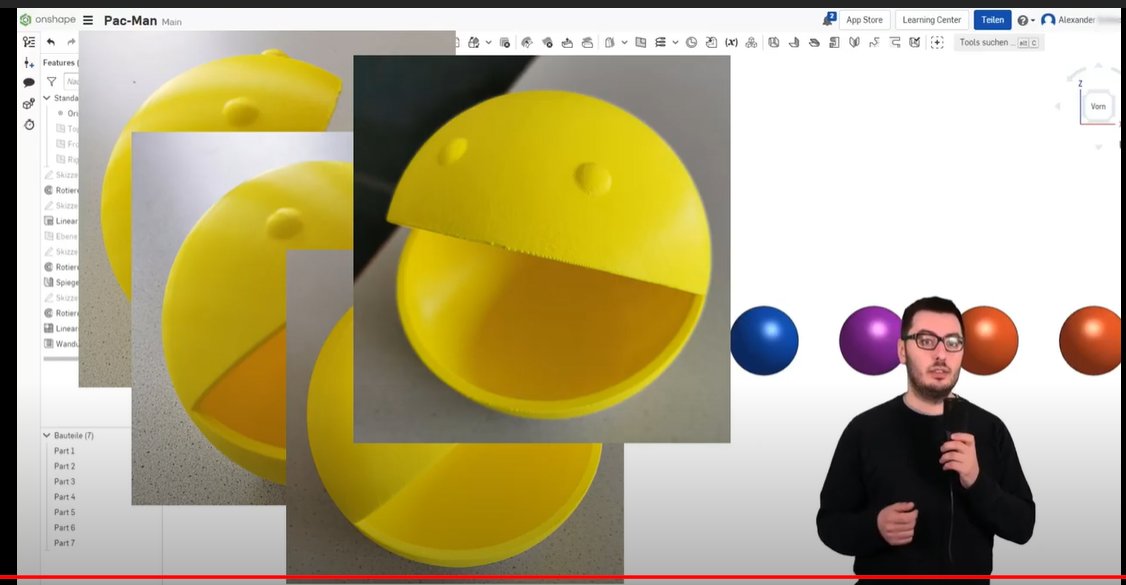Click the filter funnel icon in Features

point(52,82)
